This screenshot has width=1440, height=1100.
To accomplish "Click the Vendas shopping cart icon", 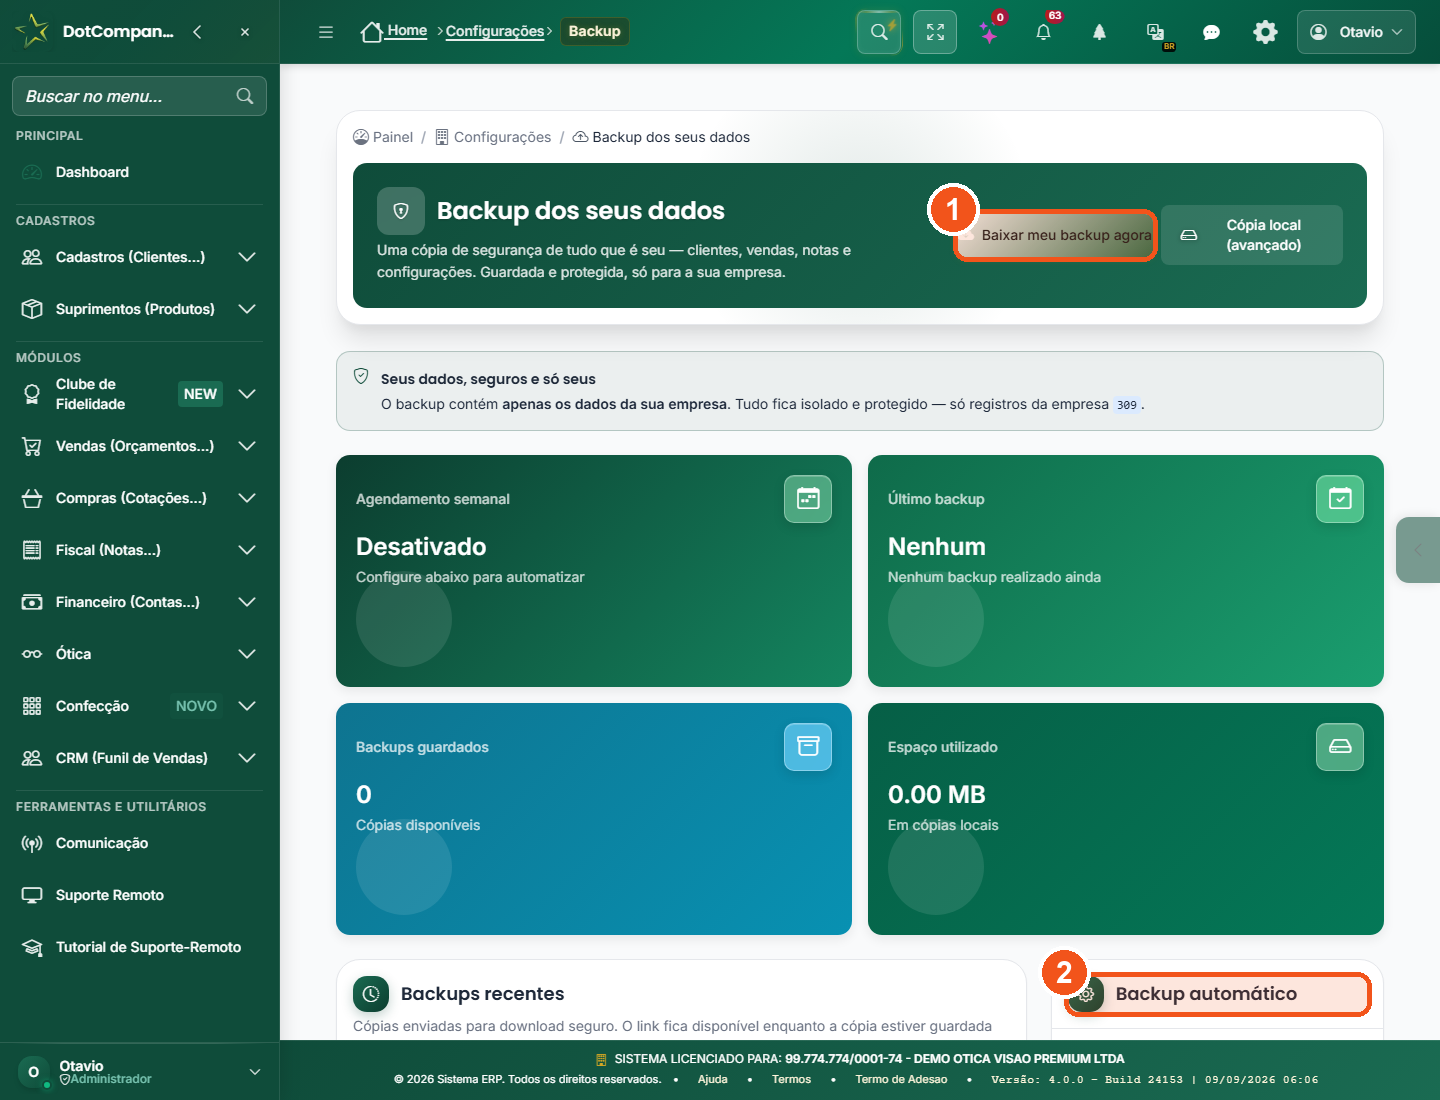I will (32, 446).
